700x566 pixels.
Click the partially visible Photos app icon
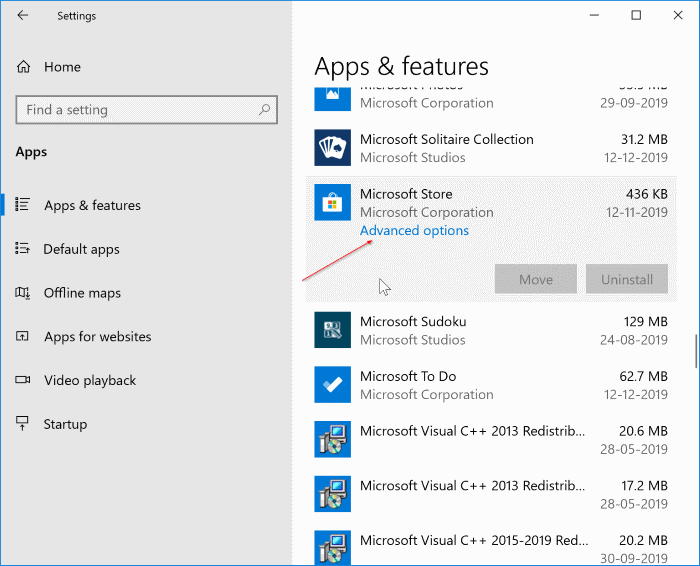pos(333,99)
